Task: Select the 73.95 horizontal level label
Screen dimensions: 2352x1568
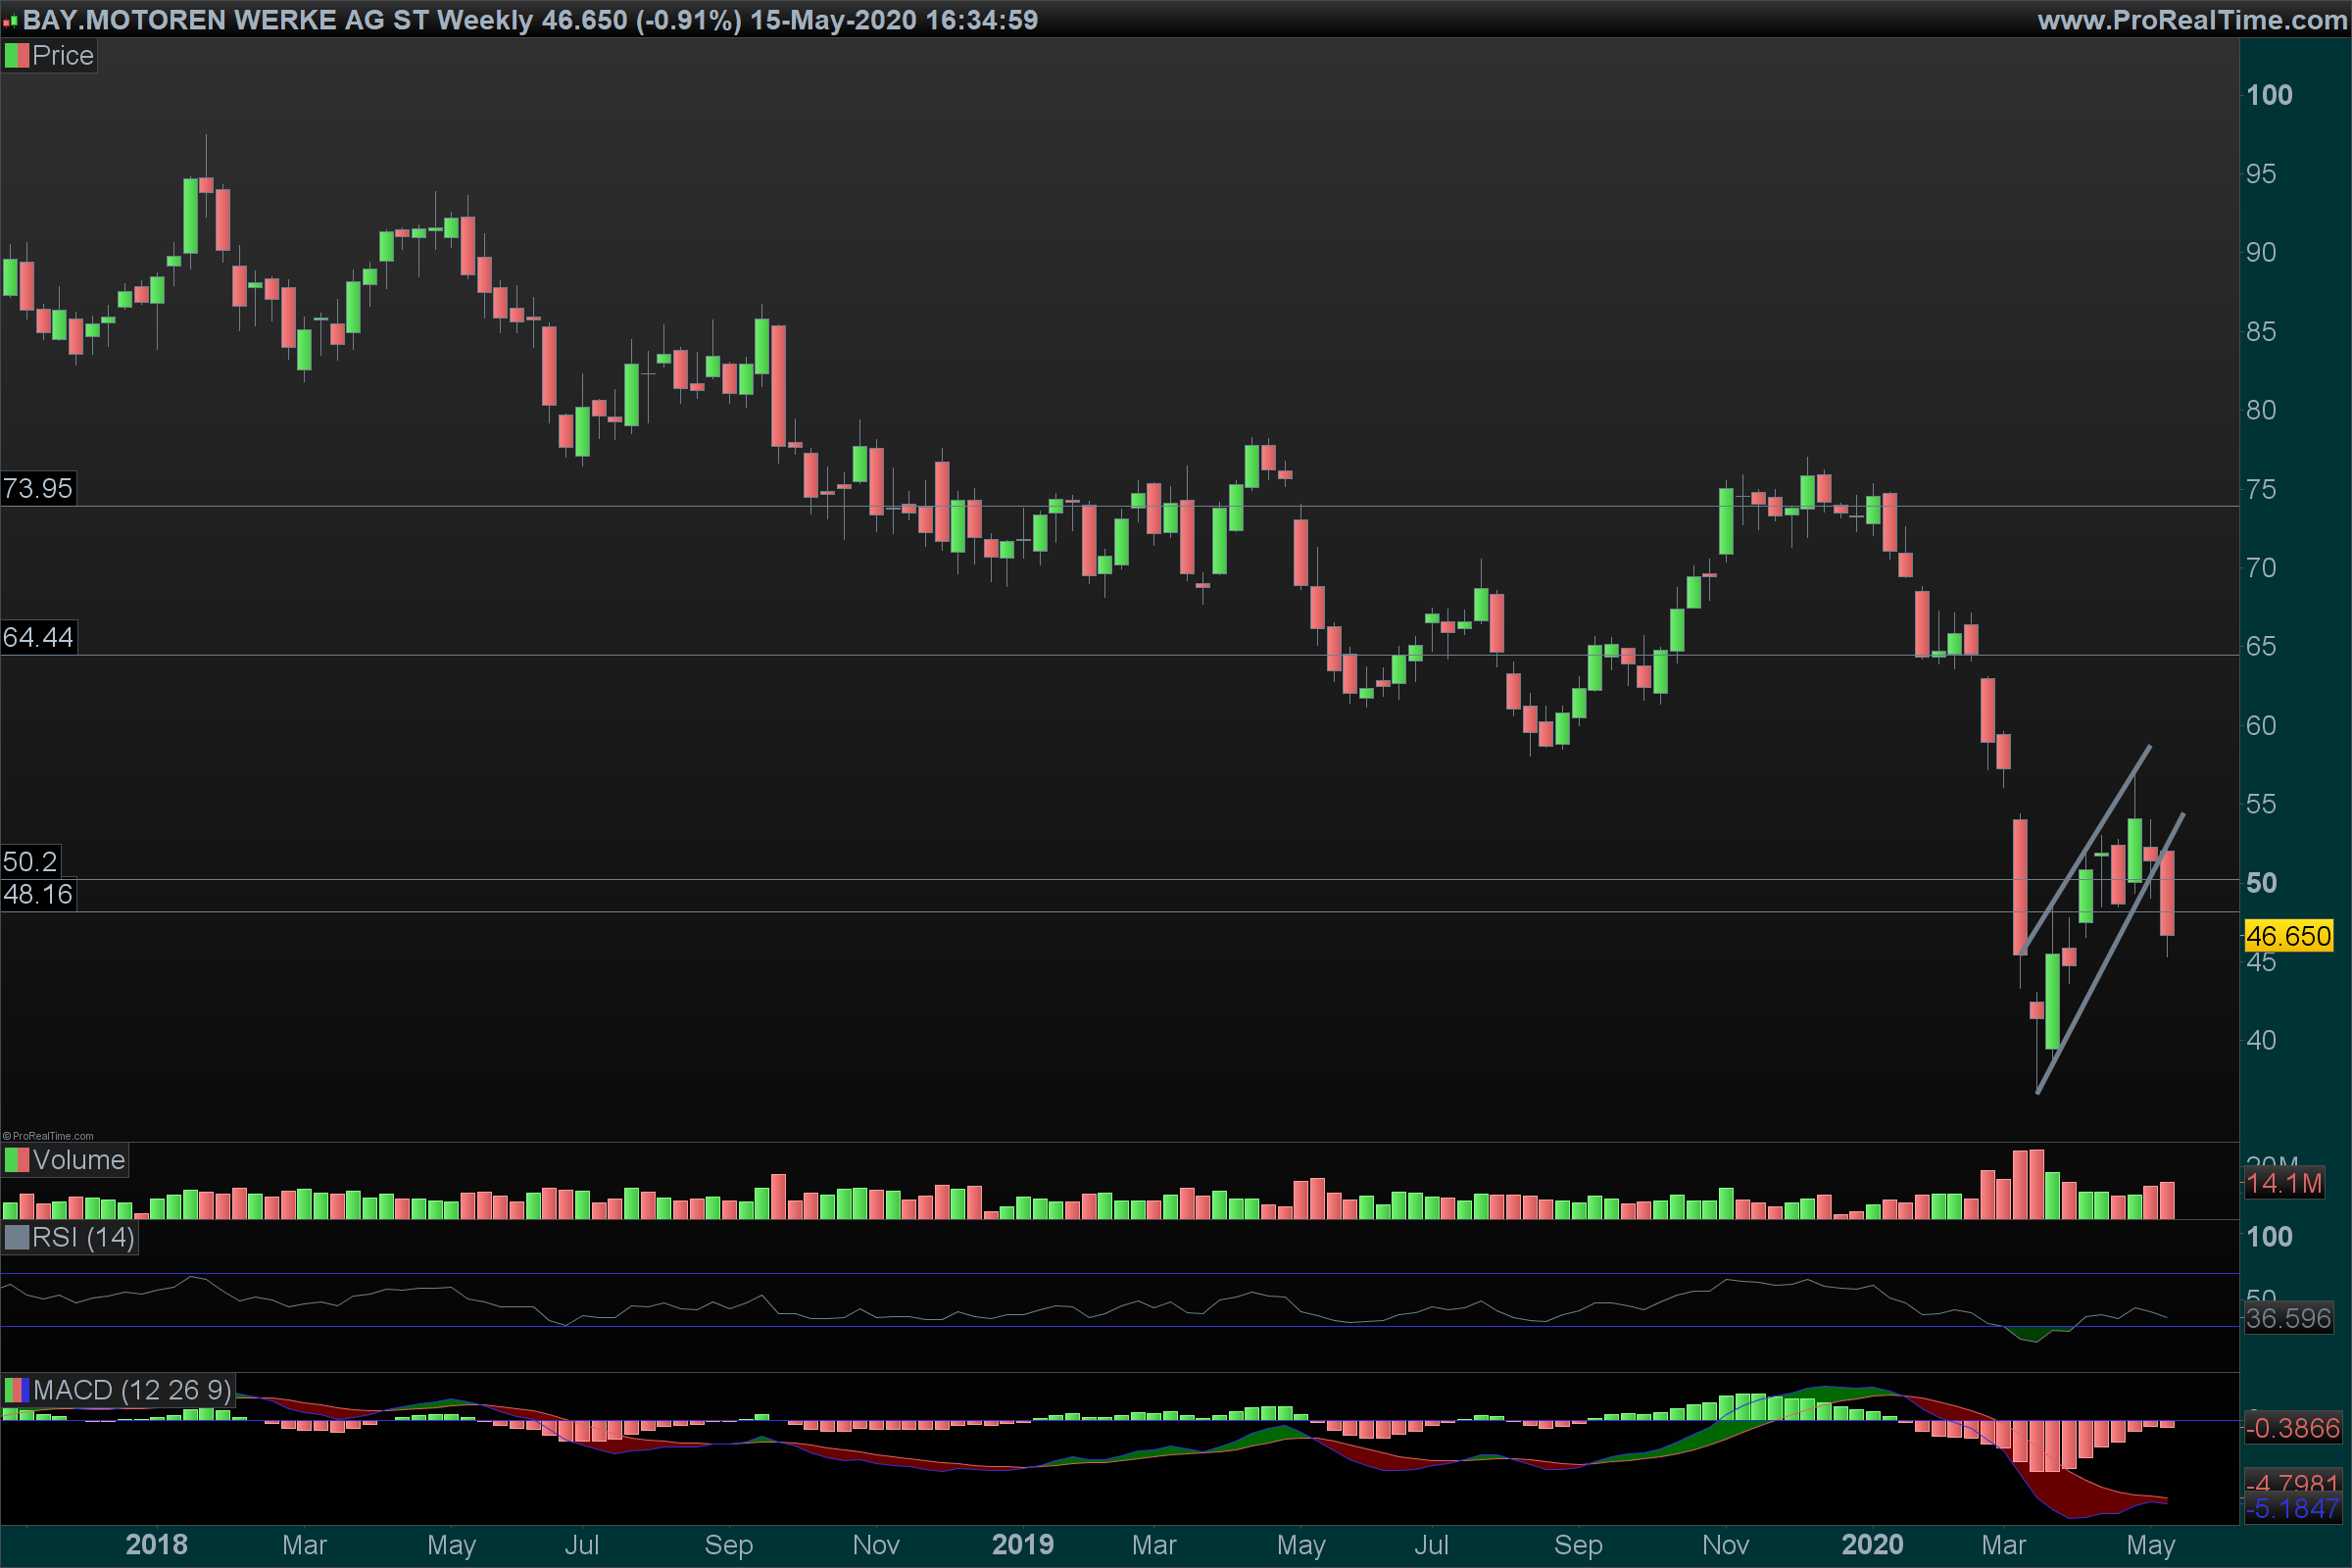Action: point(38,488)
